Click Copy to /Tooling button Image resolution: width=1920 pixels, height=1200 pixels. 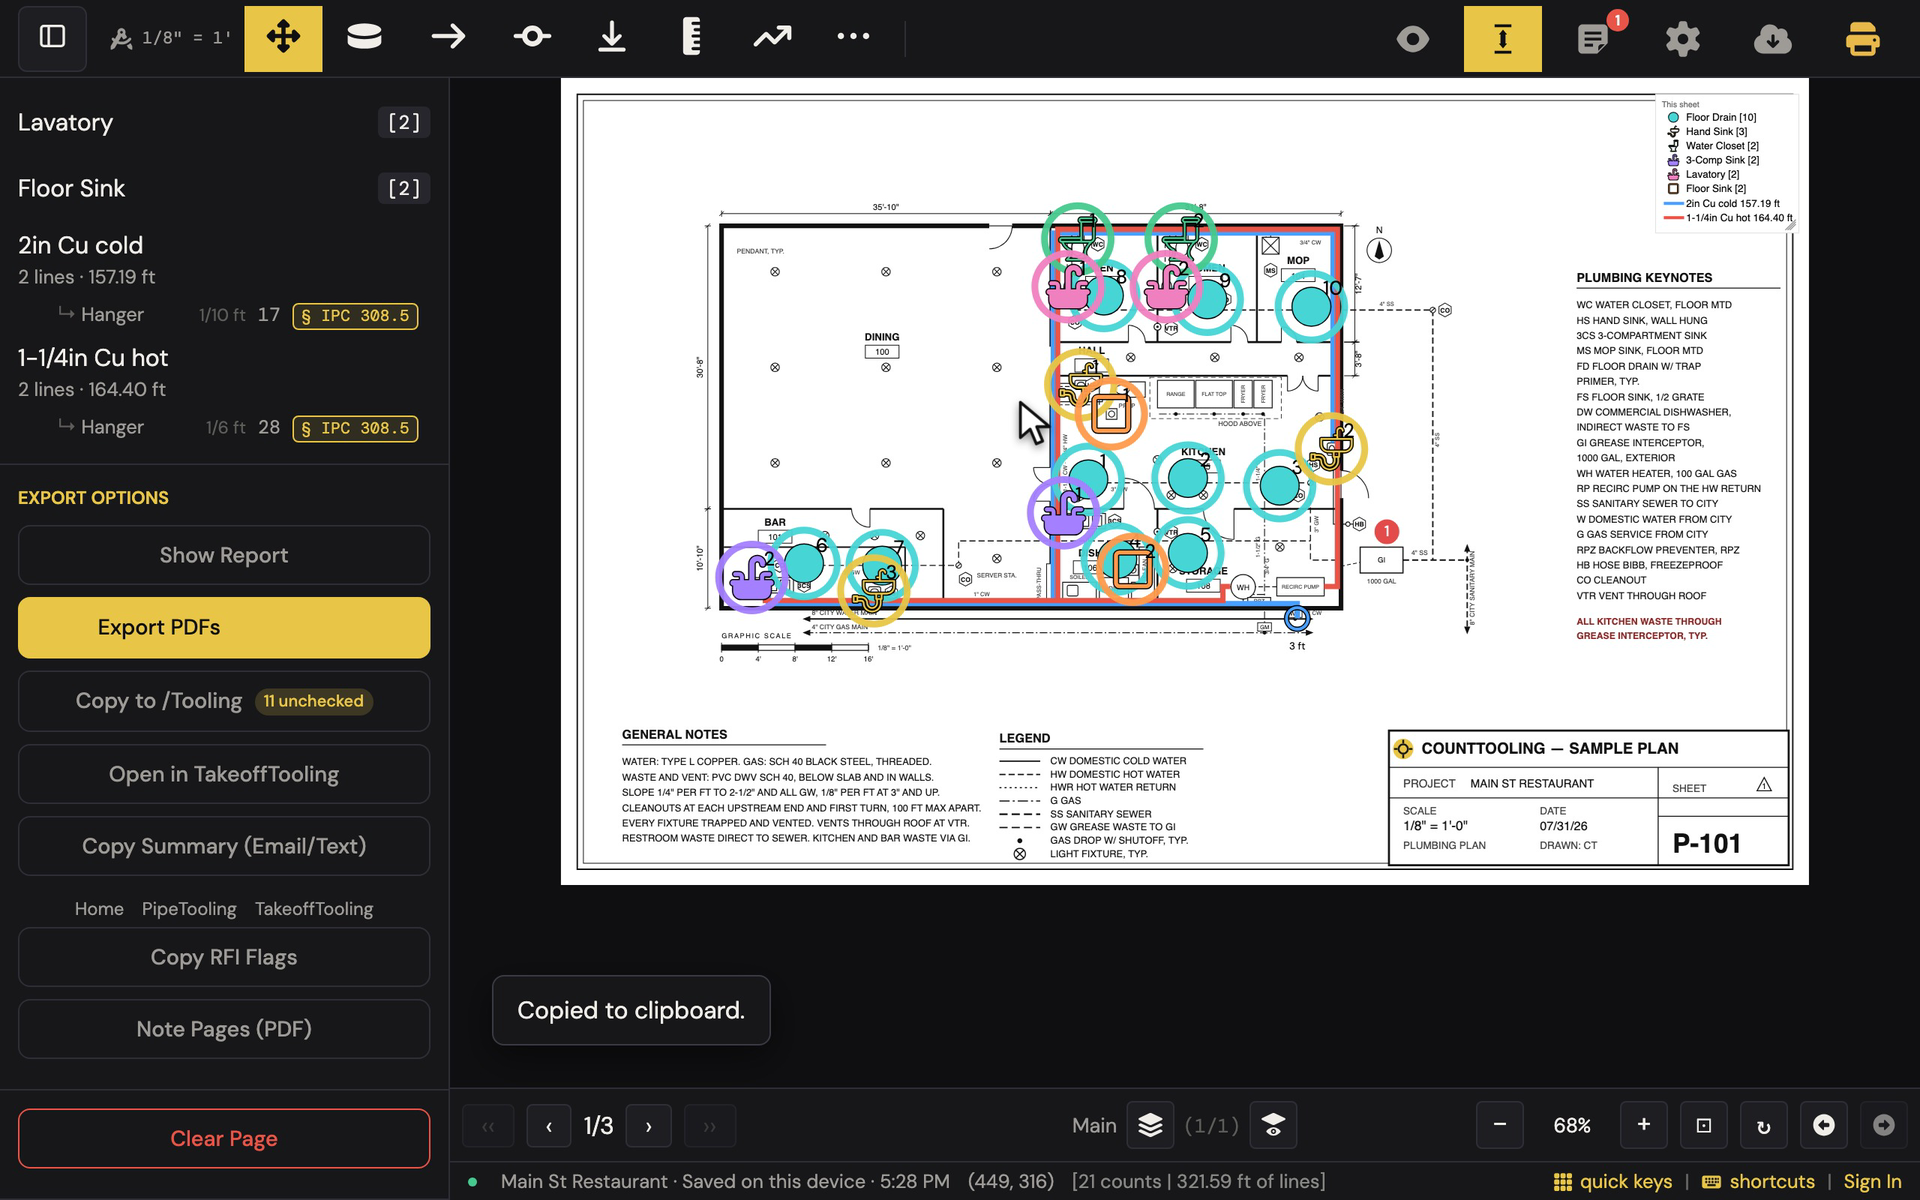pyautogui.click(x=224, y=701)
